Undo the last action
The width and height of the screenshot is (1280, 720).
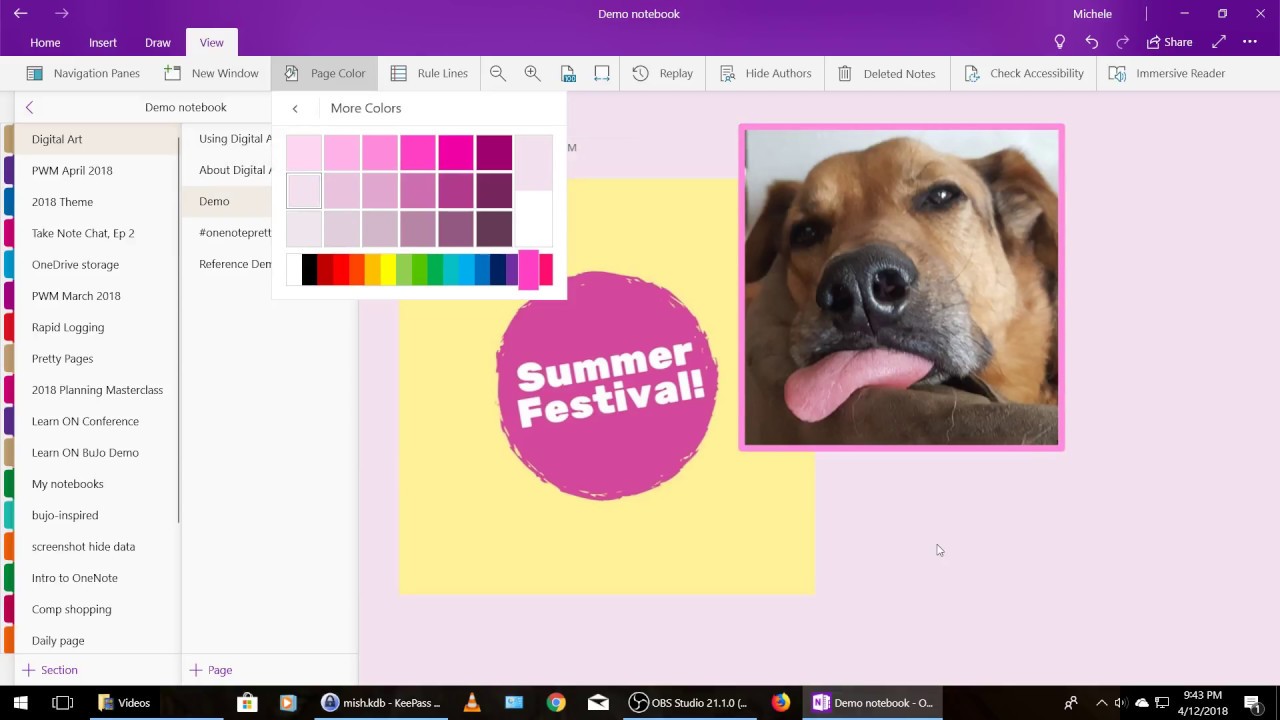coord(1092,42)
